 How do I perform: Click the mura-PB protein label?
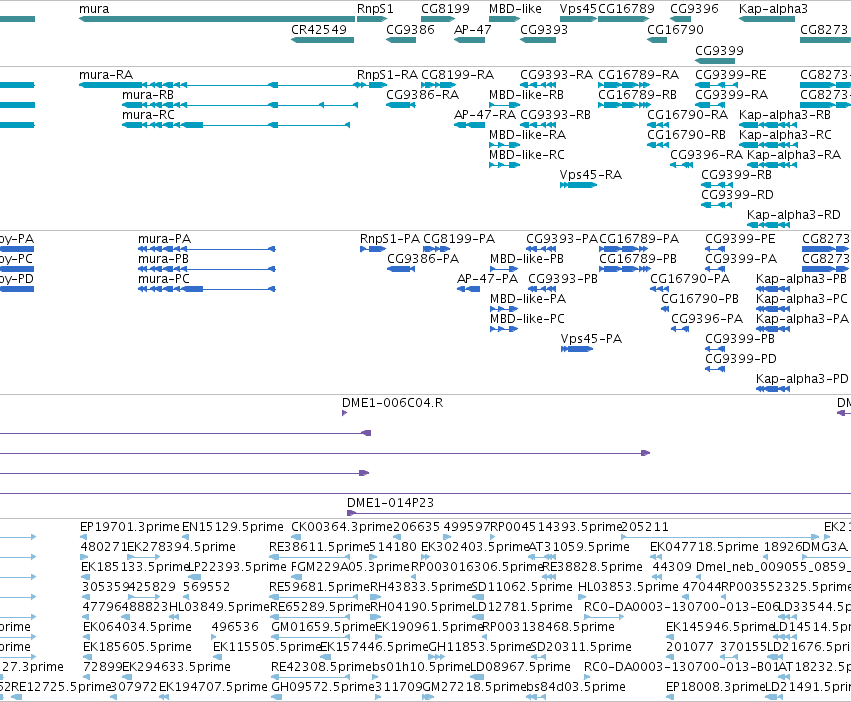[x=163, y=259]
